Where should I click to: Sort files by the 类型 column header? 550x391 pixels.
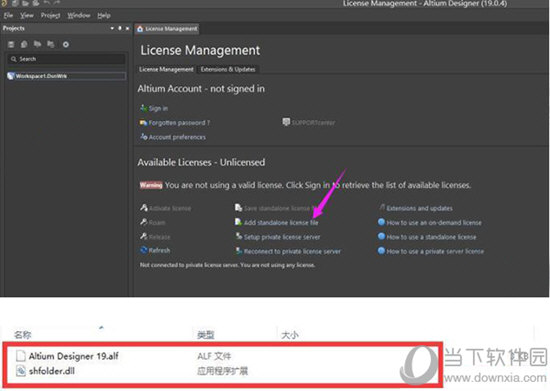click(x=206, y=335)
